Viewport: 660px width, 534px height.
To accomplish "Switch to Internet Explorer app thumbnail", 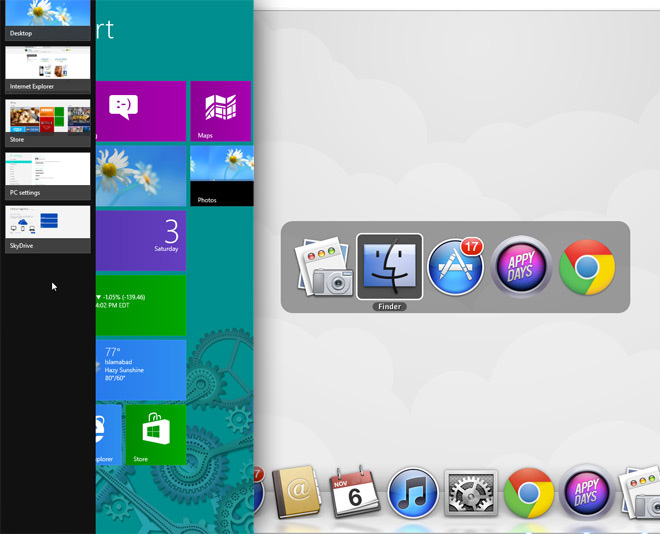I will (48, 69).
